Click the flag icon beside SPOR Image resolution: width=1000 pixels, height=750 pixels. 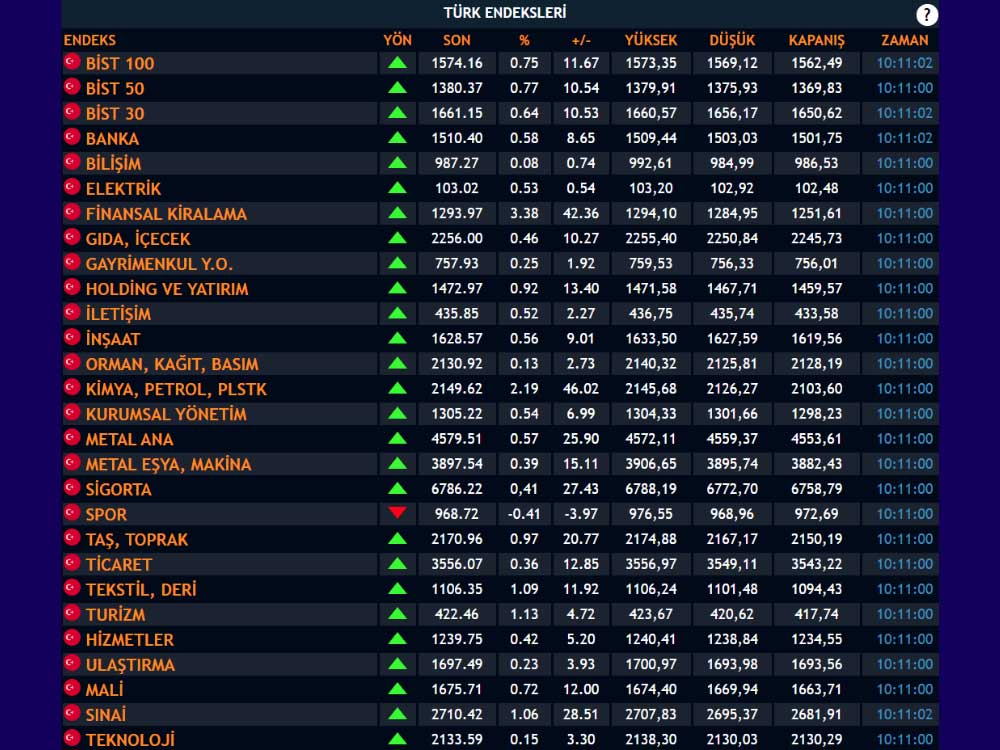72,513
